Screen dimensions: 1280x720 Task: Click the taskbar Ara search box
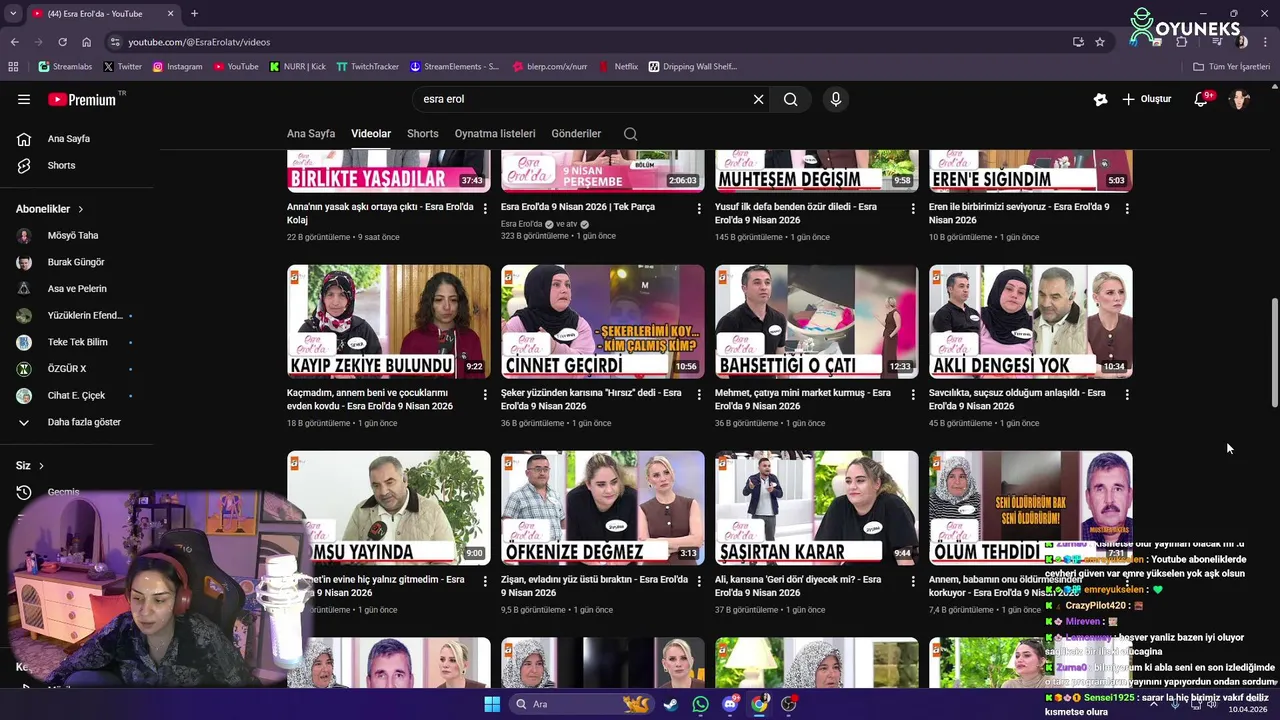582,704
